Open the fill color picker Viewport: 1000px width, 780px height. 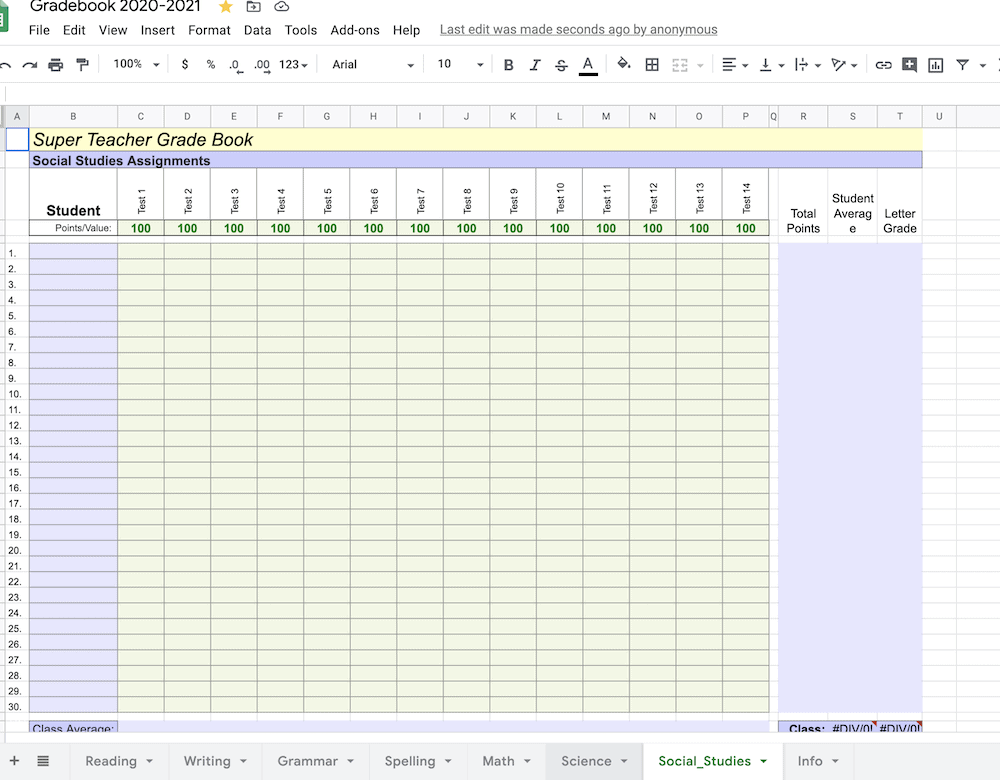[624, 65]
